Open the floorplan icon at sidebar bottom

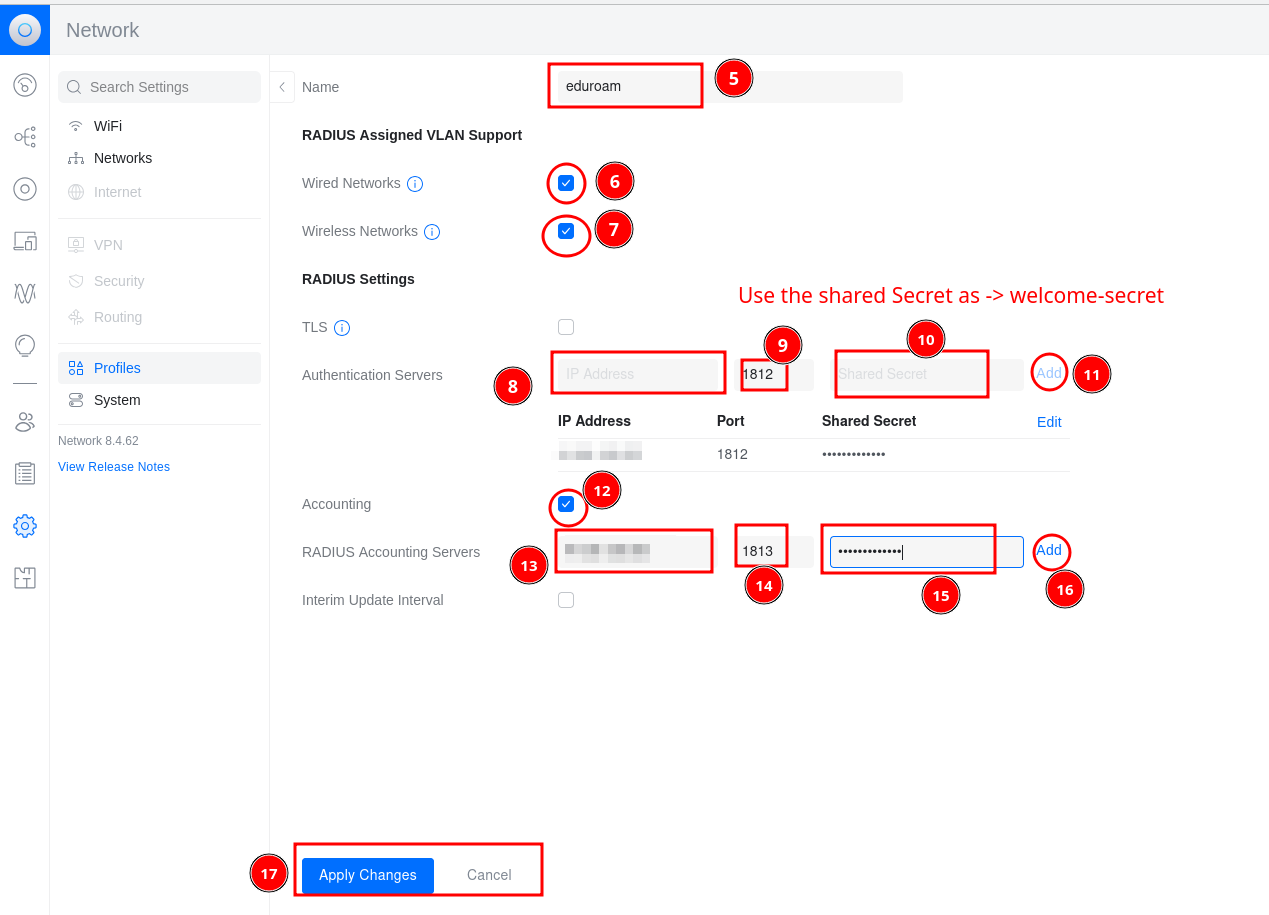[25, 577]
